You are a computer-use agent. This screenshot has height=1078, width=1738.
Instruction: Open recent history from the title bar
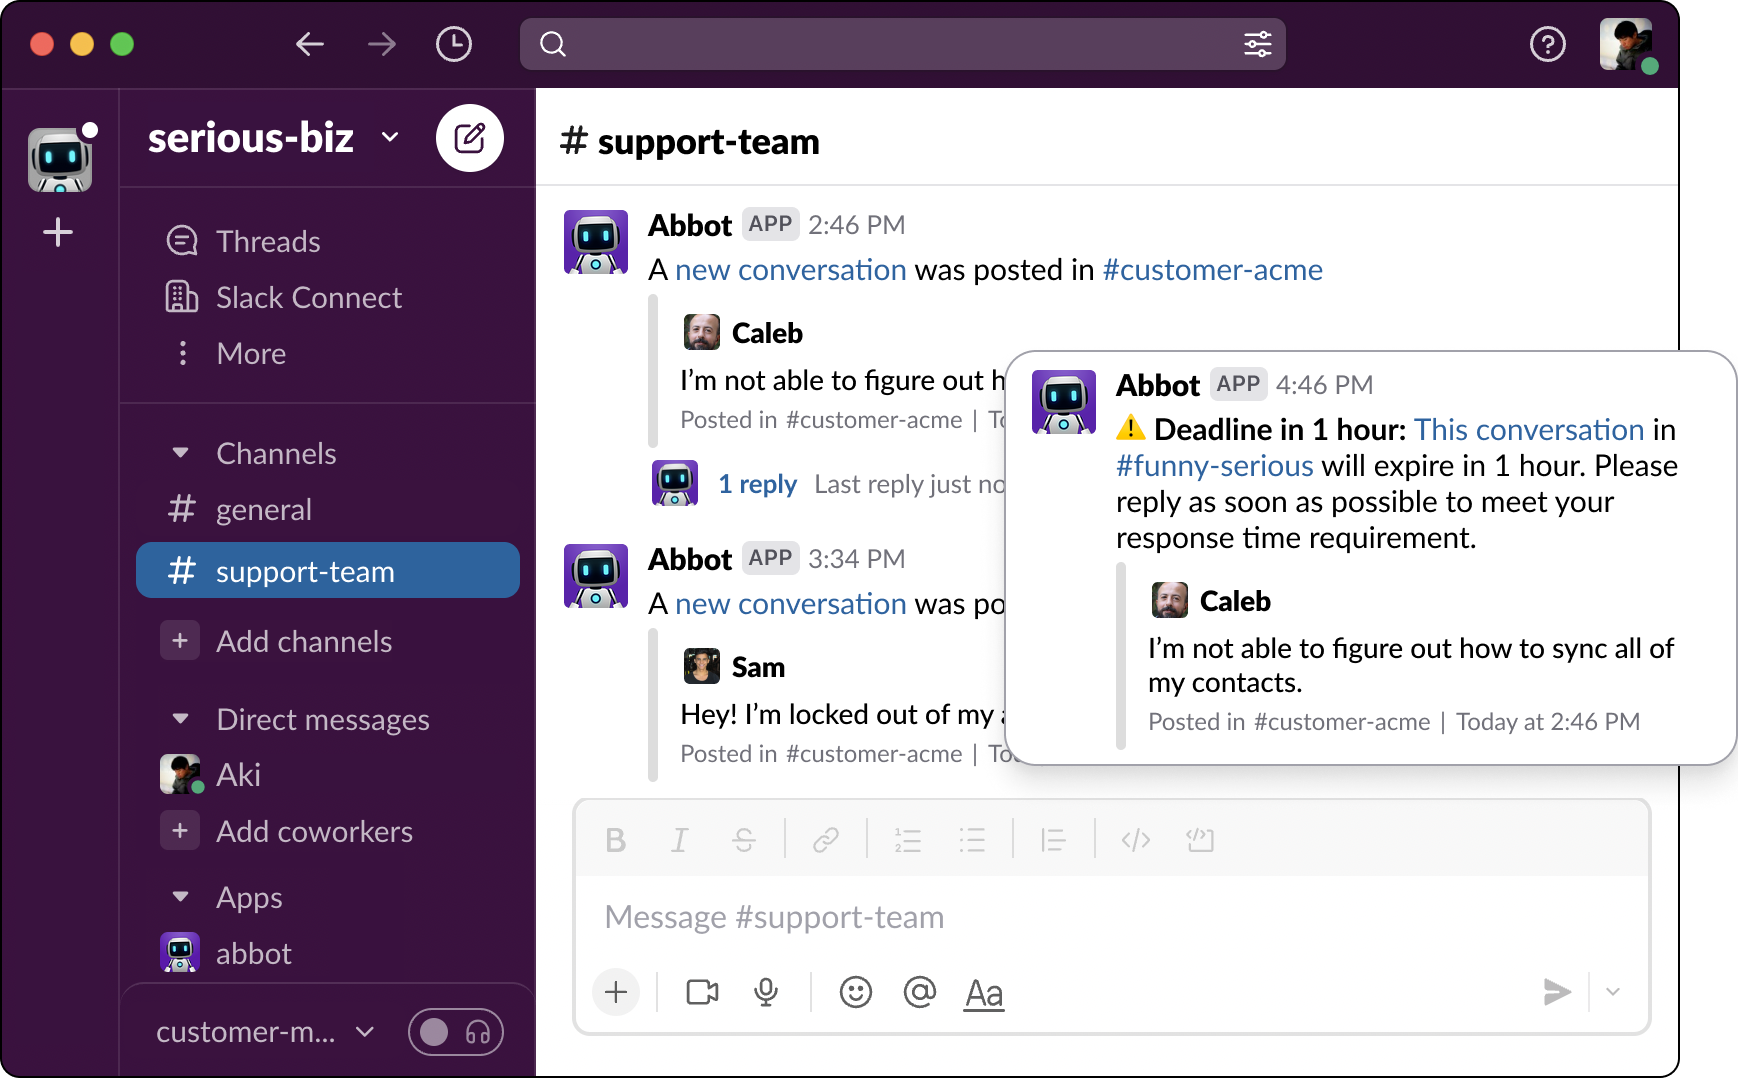[x=453, y=44]
